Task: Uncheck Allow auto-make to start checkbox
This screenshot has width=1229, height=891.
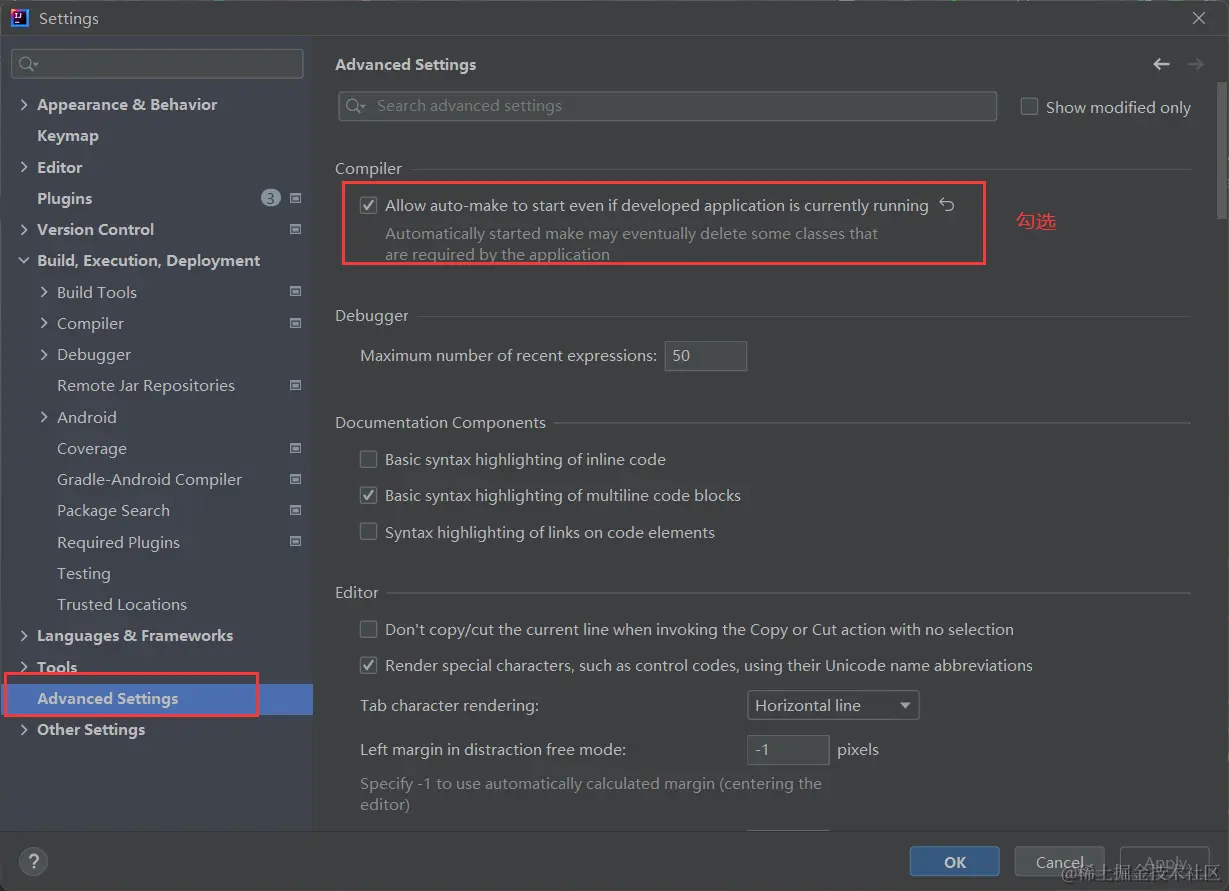Action: (369, 206)
